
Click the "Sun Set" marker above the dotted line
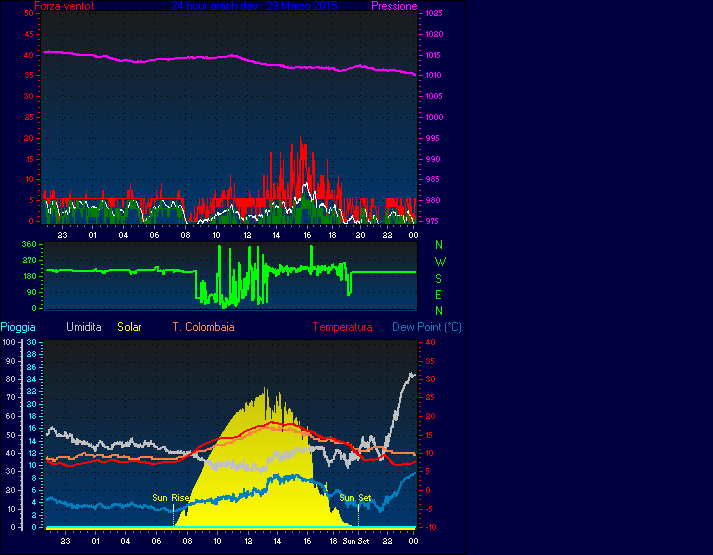point(355,498)
